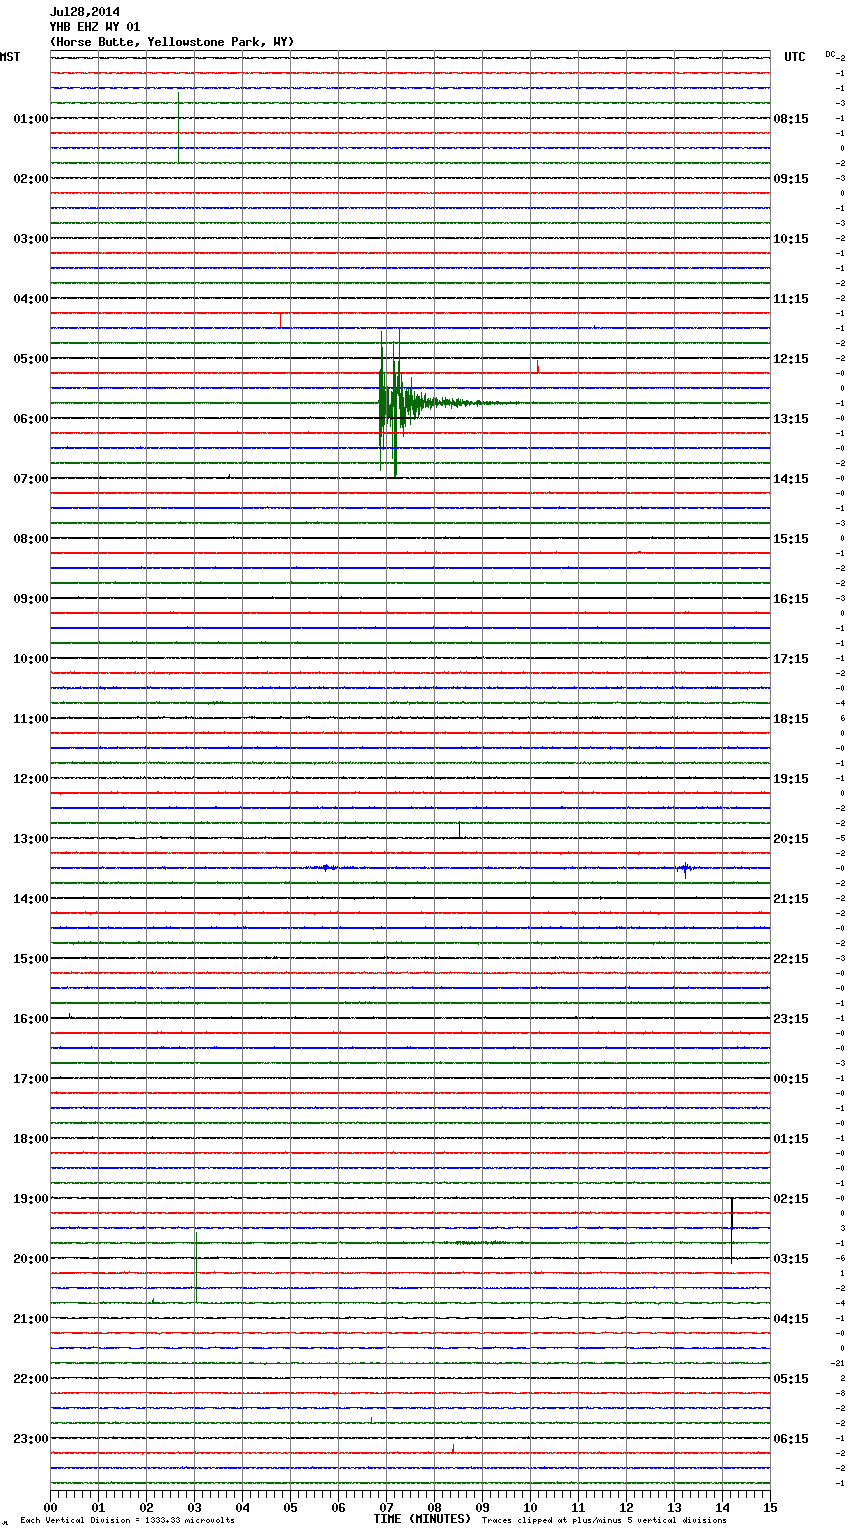
Task: Click the 02:15 UTC time label
Action: pos(791,1199)
